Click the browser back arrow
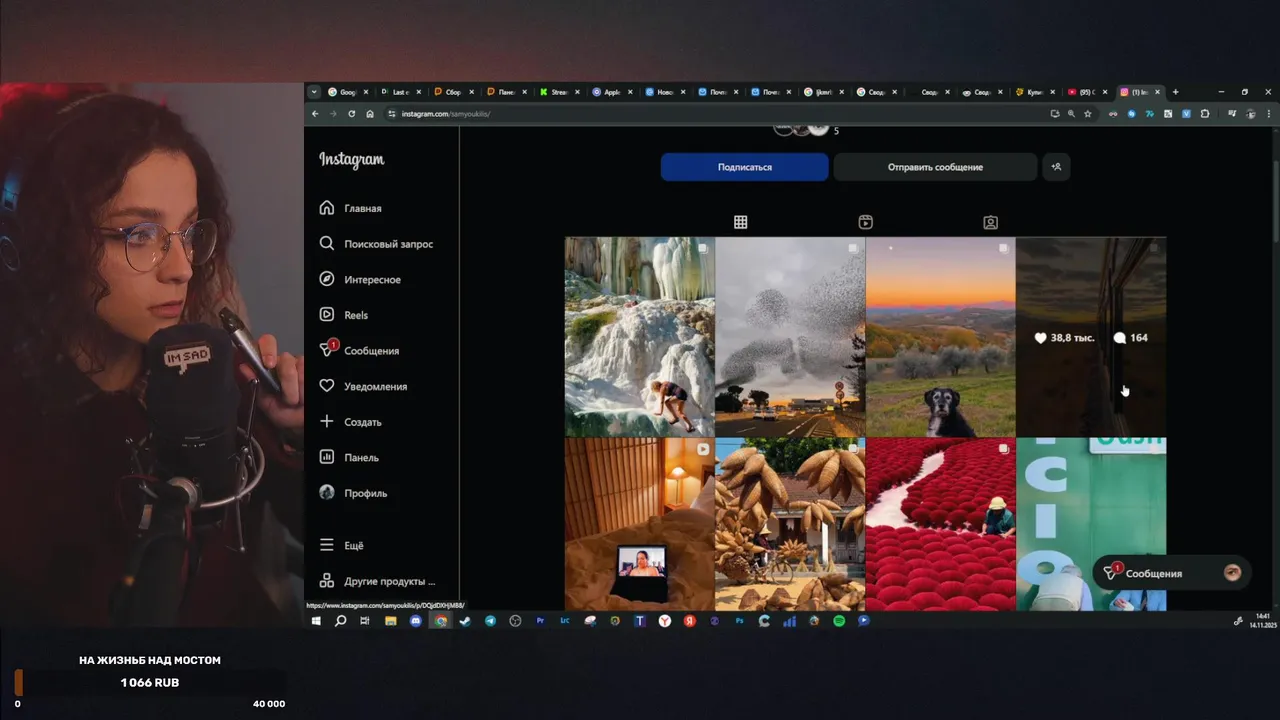The height and width of the screenshot is (720, 1280). (315, 114)
